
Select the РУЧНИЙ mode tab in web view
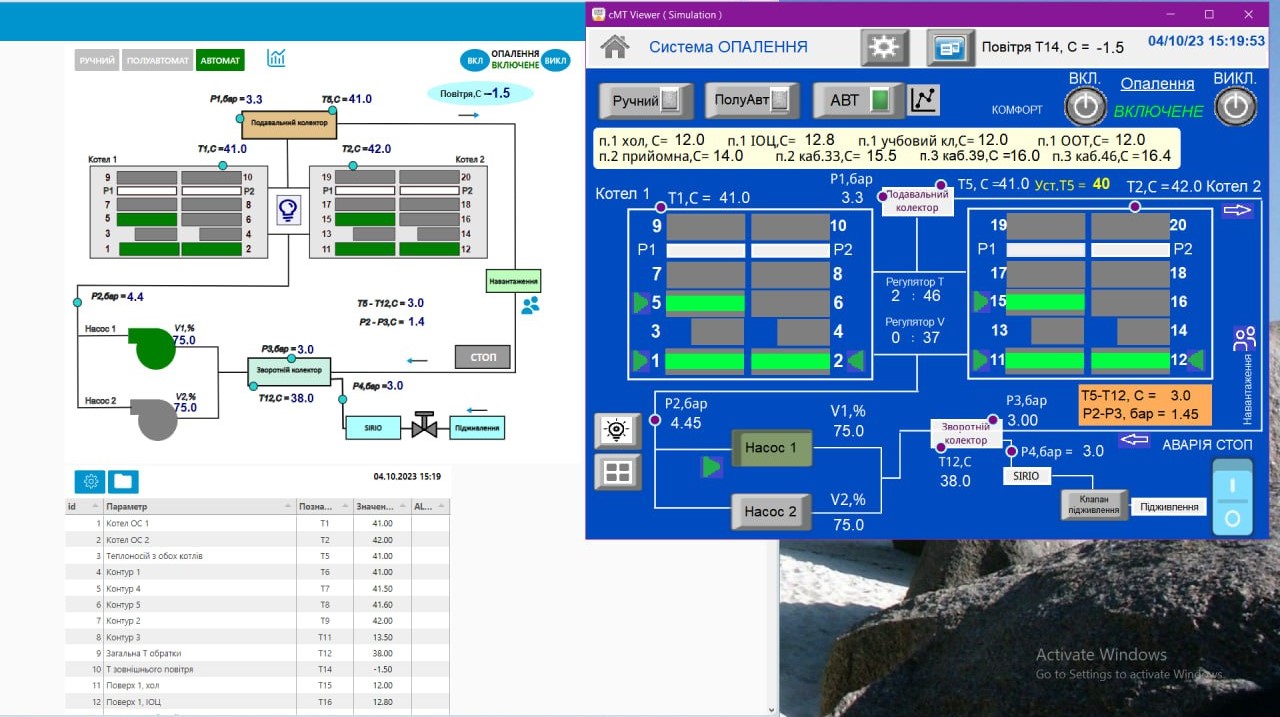[97, 61]
